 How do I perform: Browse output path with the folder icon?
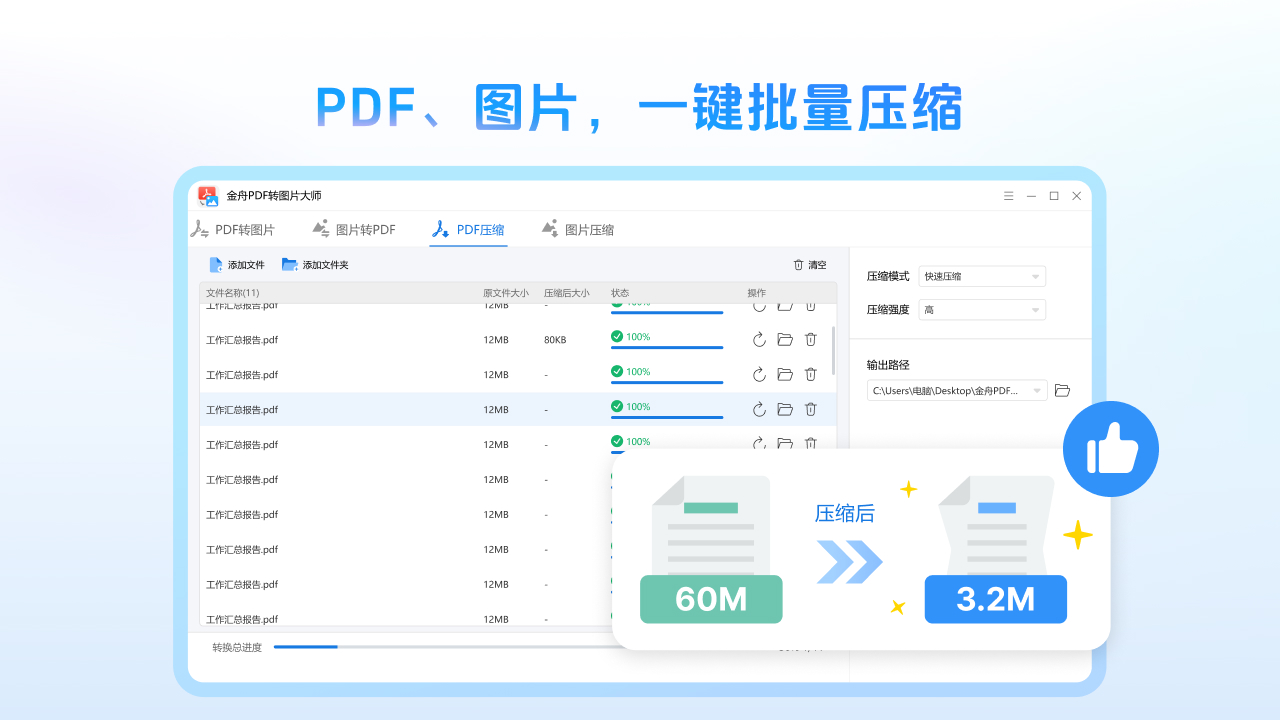tap(1062, 390)
